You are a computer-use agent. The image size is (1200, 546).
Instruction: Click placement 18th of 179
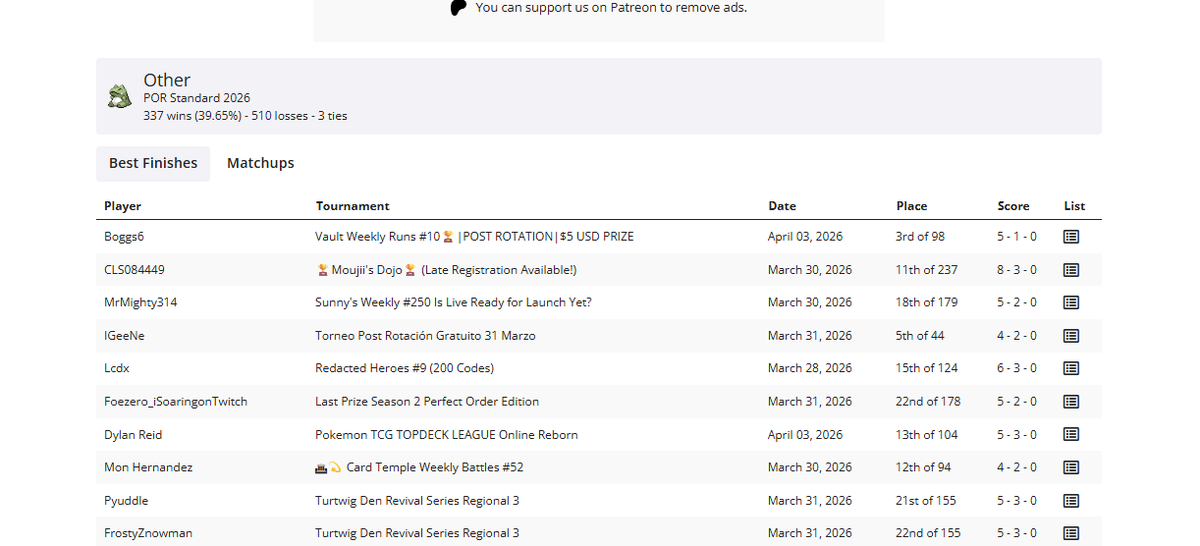tap(927, 302)
